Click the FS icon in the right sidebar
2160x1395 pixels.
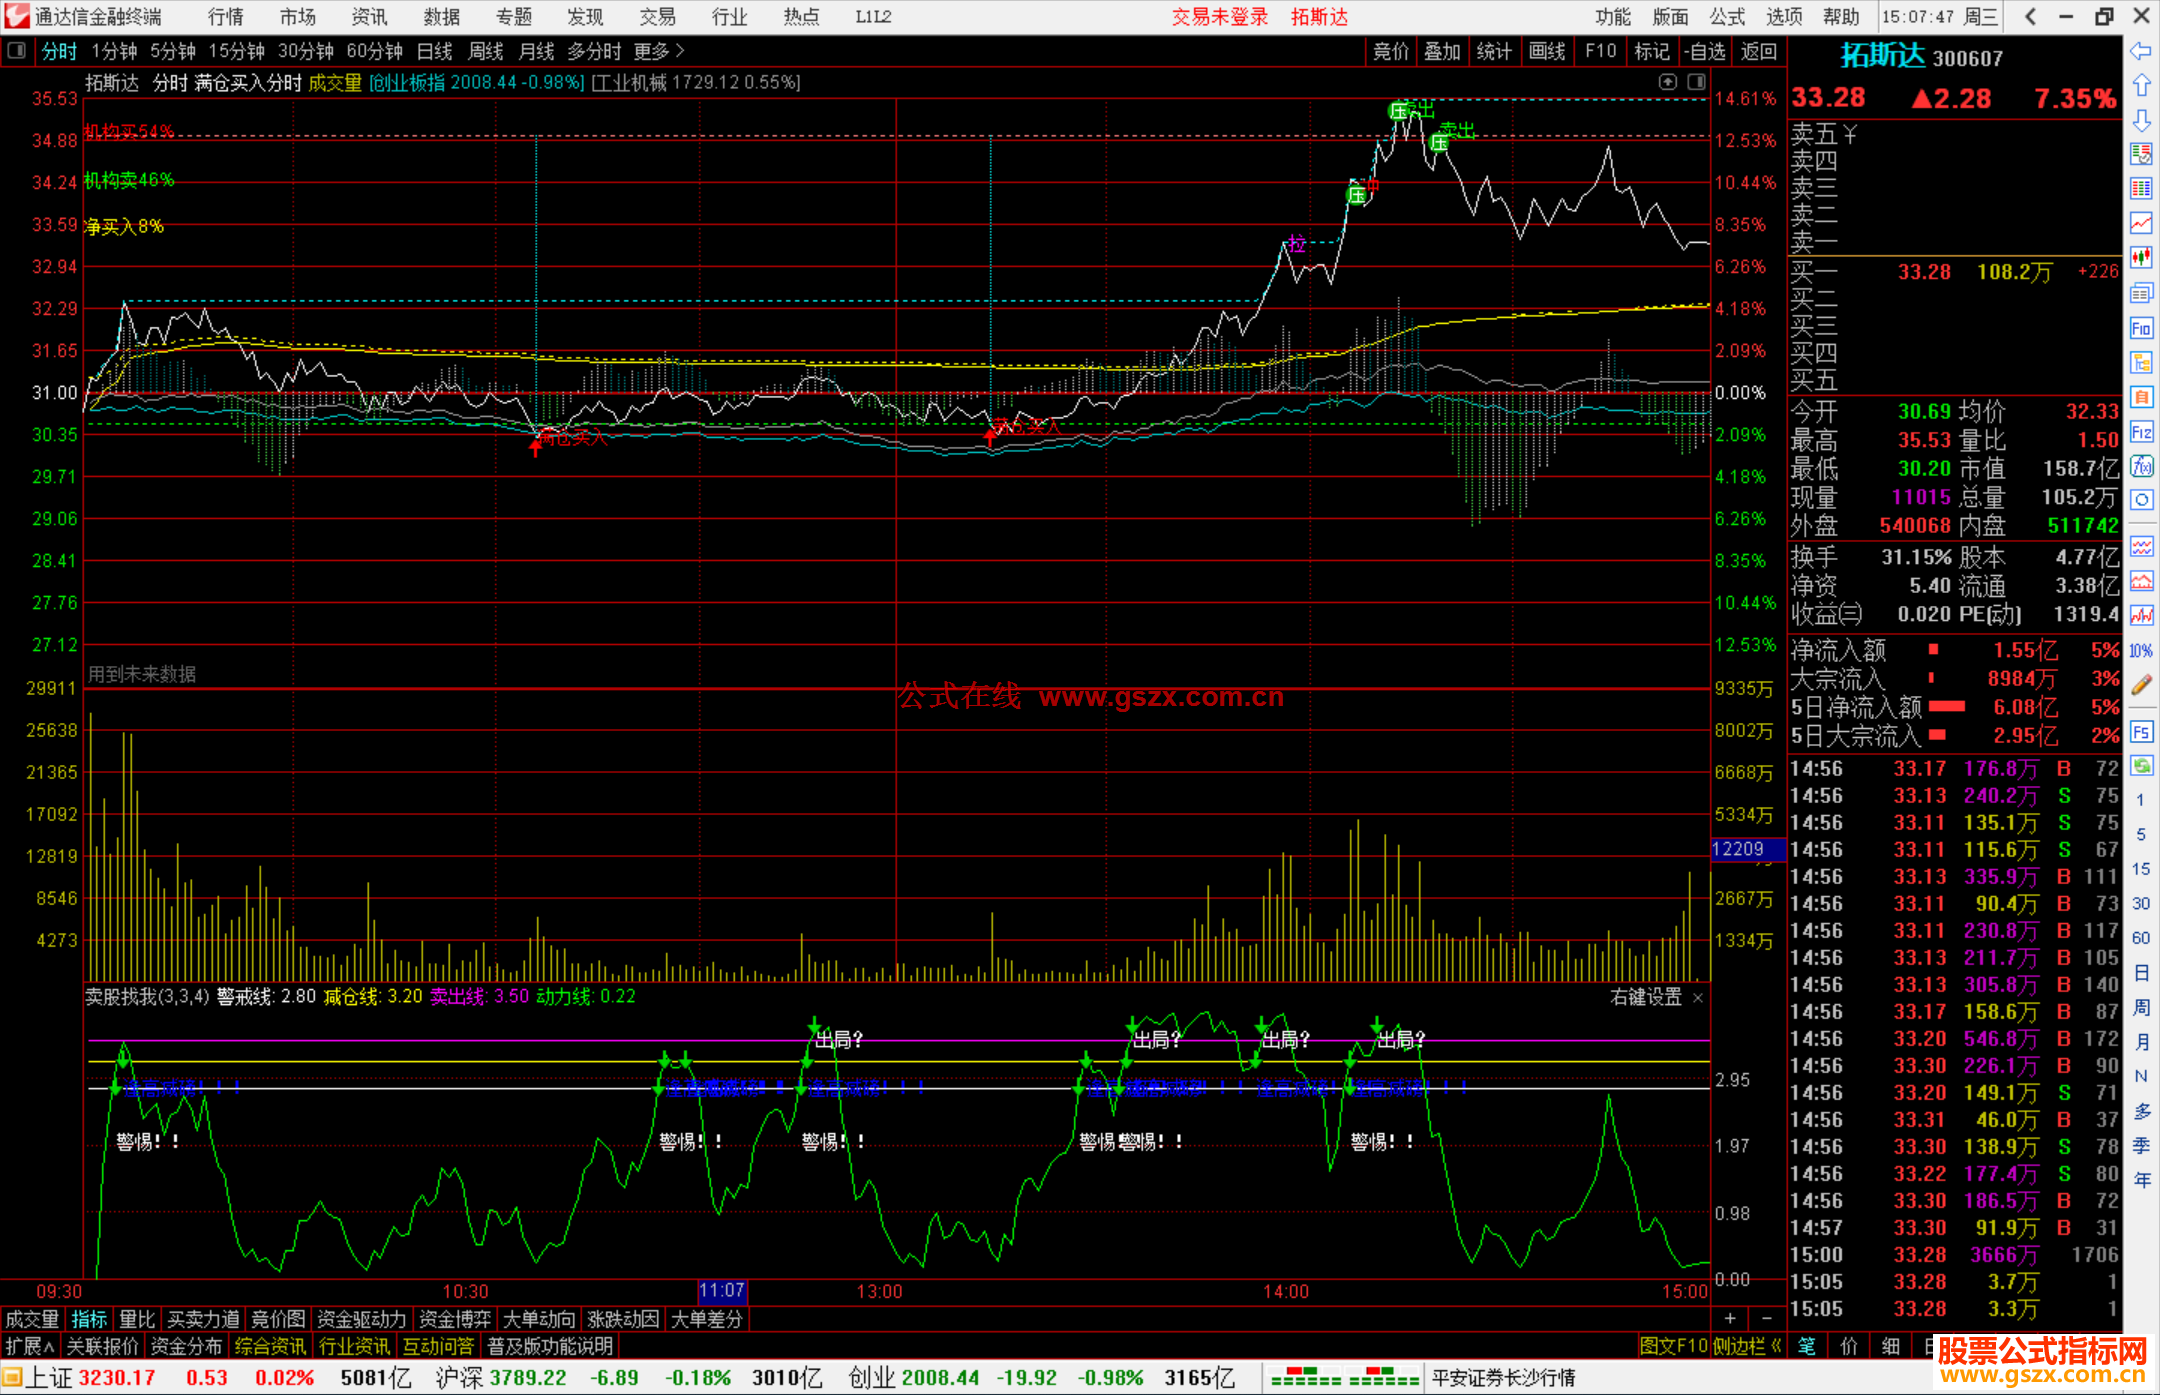coord(2141,732)
